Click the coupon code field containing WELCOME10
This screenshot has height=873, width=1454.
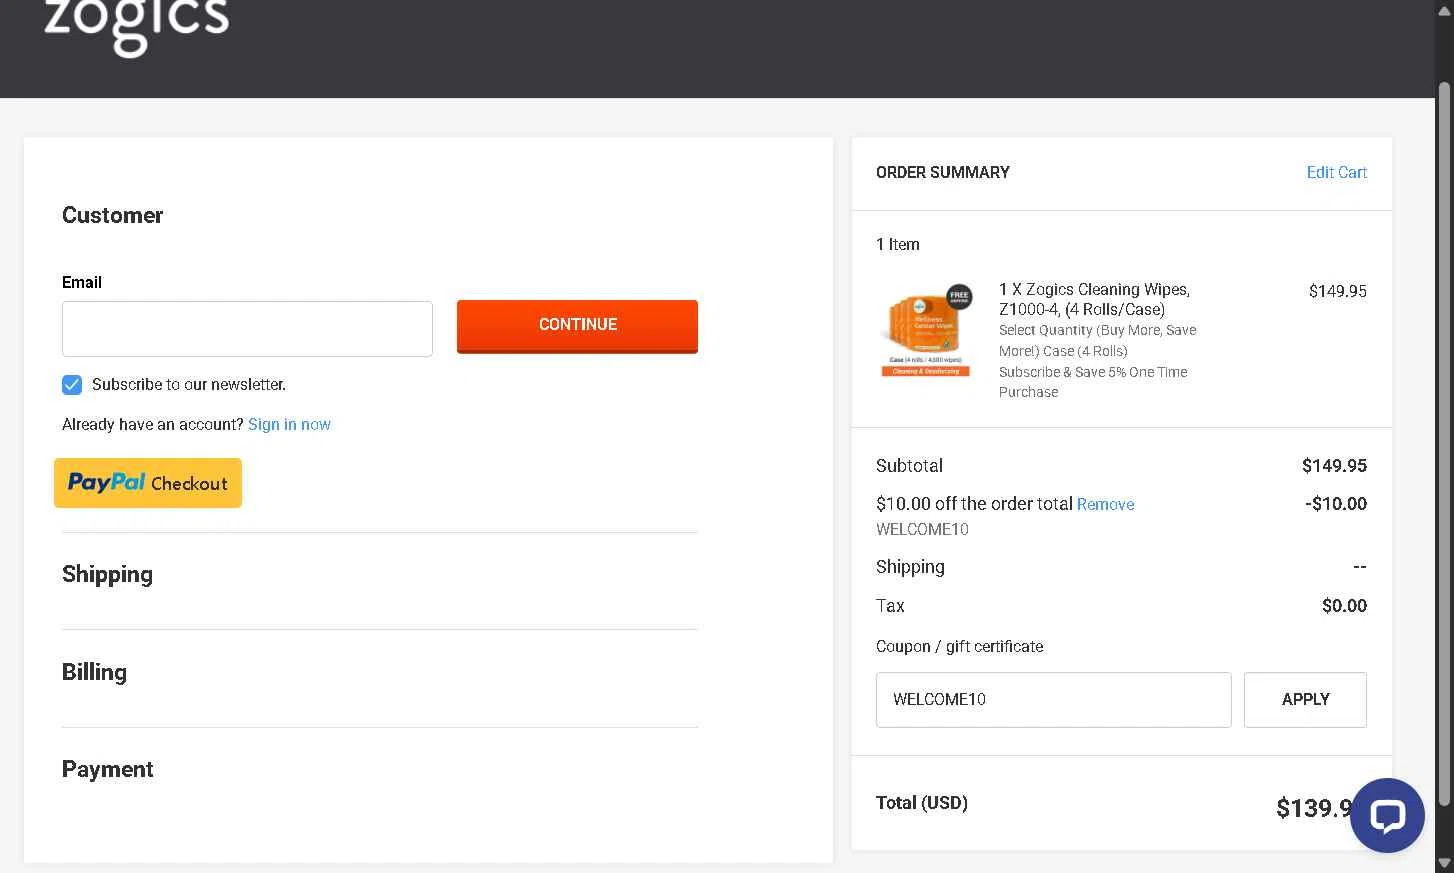coord(1053,700)
